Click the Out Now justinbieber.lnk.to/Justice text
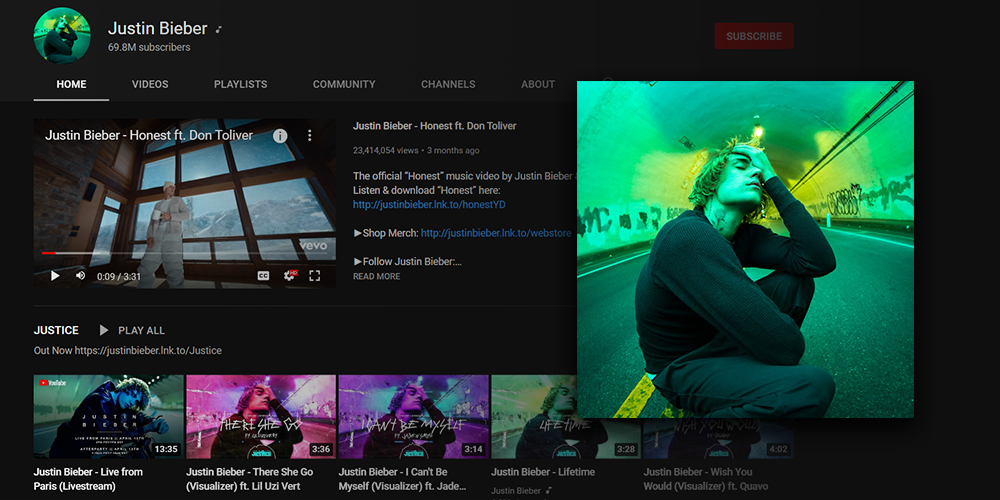 pyautogui.click(x=128, y=351)
